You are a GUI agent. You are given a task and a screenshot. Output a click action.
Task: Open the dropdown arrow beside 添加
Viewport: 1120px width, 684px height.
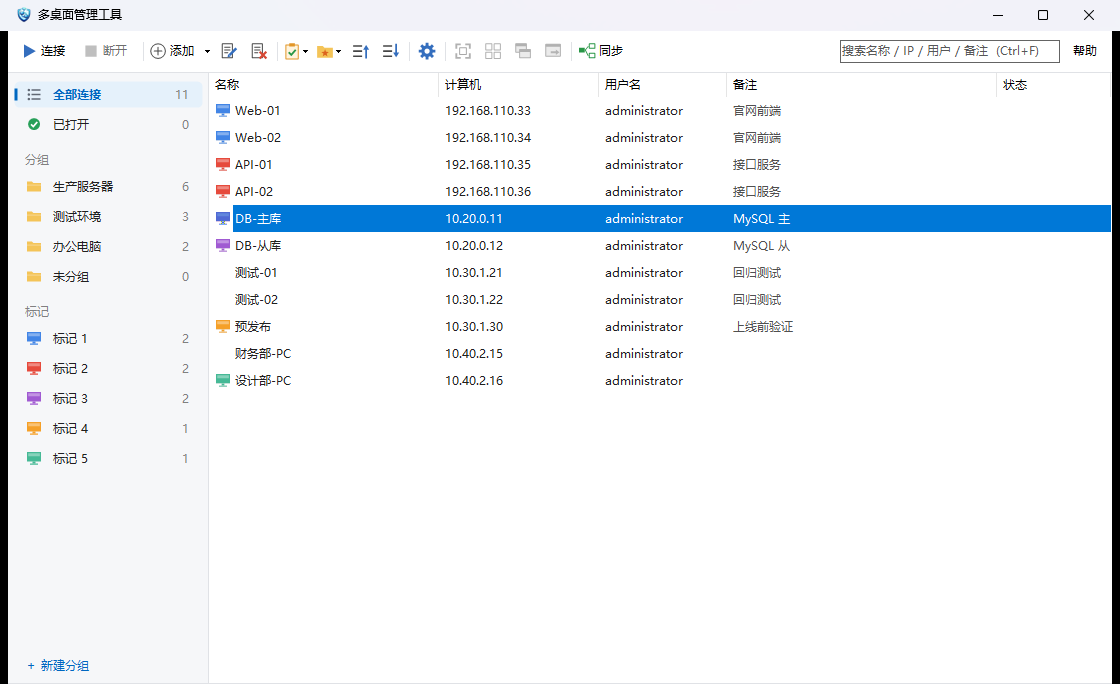tap(207, 51)
